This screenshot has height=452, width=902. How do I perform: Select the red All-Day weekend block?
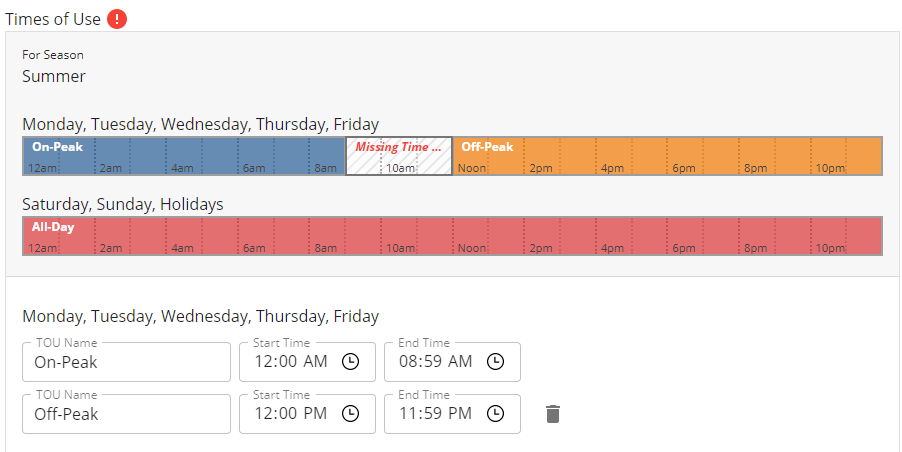pos(452,236)
